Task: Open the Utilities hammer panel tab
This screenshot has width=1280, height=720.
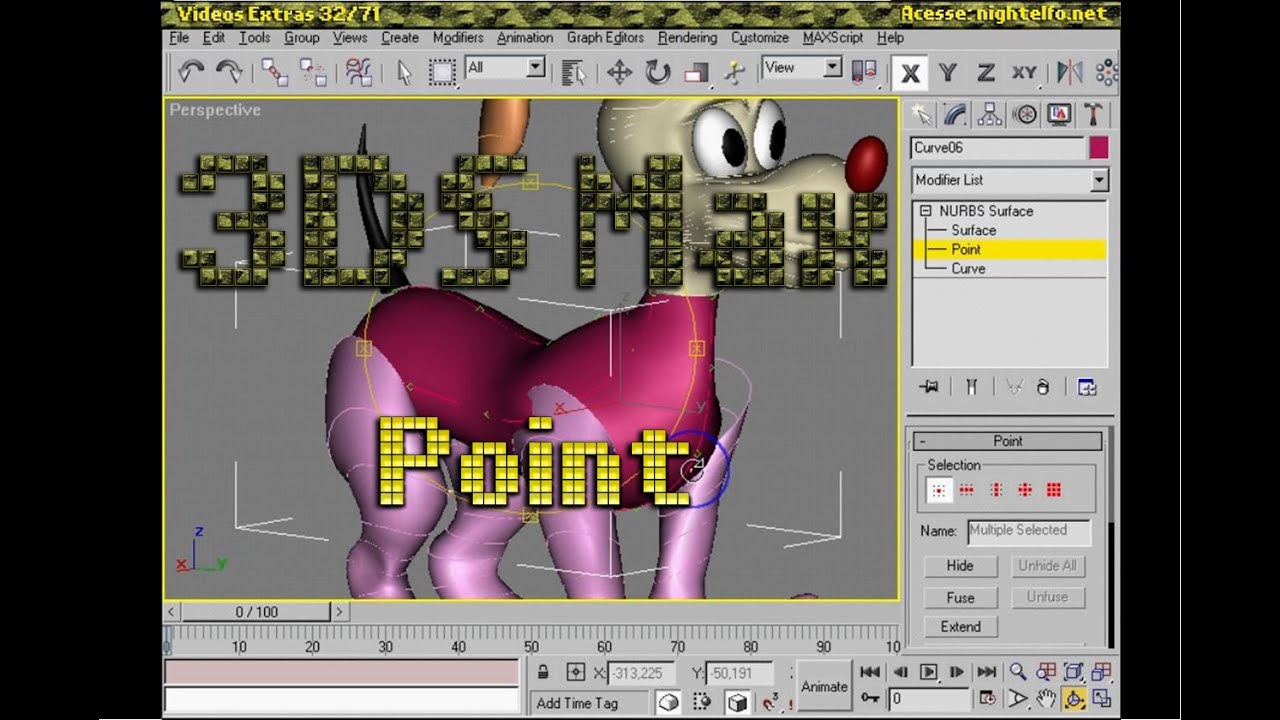Action: tap(1095, 114)
